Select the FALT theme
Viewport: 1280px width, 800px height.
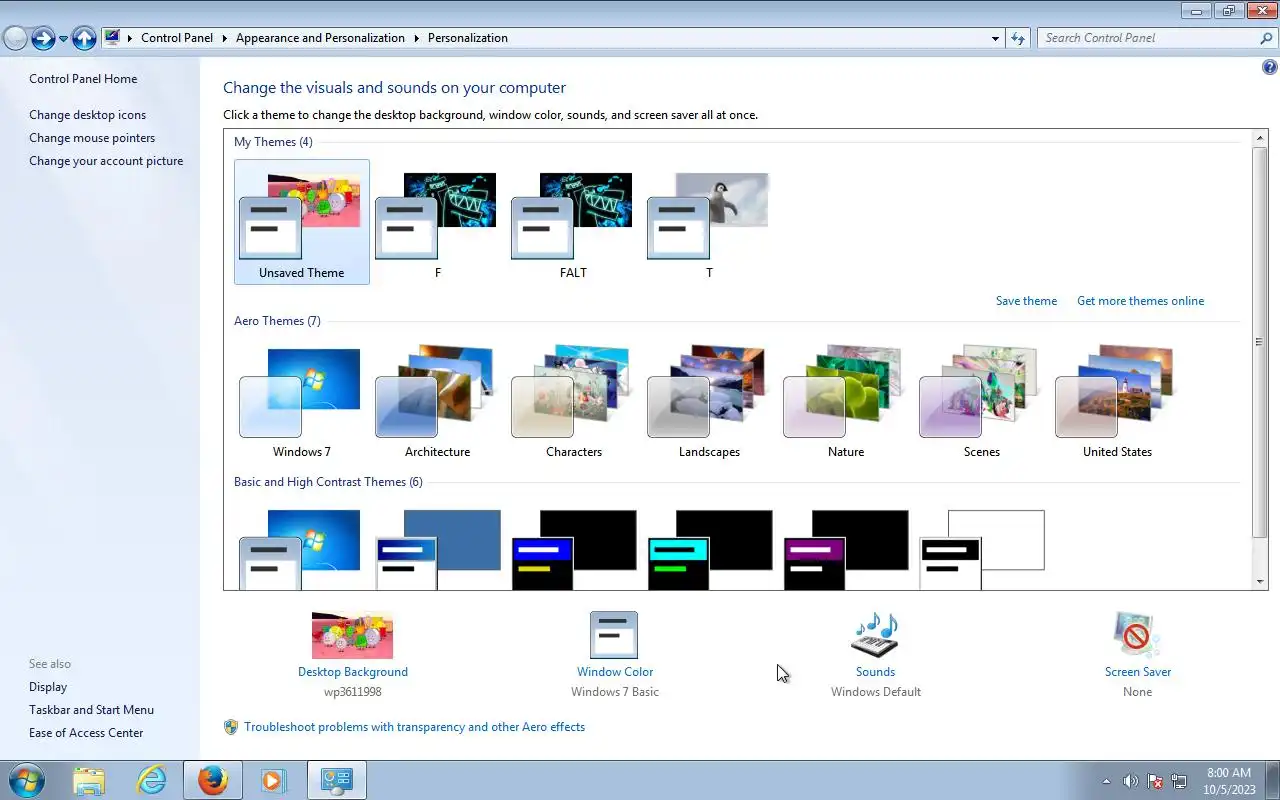(573, 222)
